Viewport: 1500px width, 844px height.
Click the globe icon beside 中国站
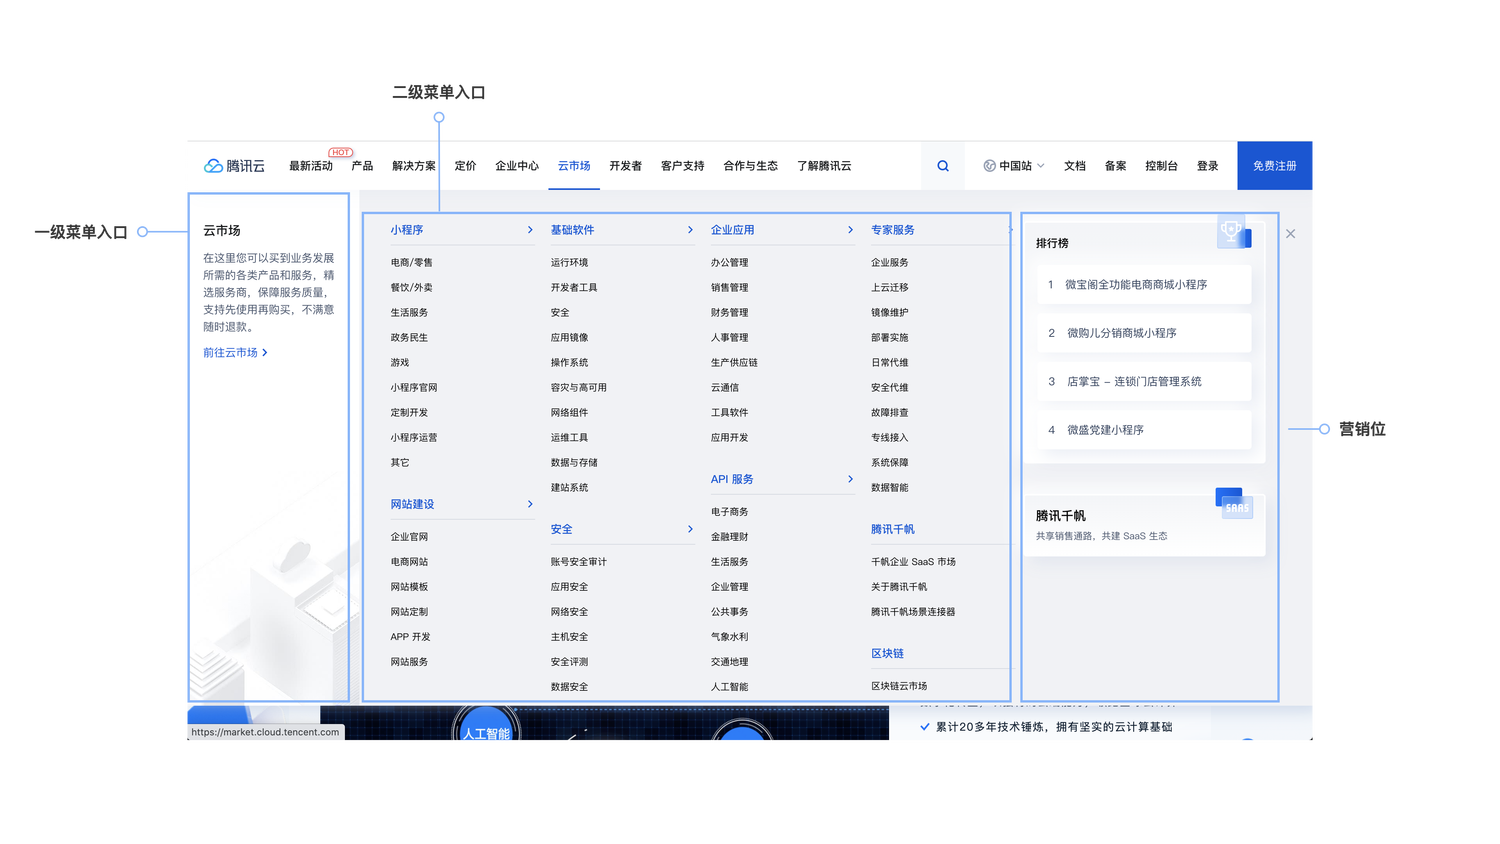[x=989, y=166]
